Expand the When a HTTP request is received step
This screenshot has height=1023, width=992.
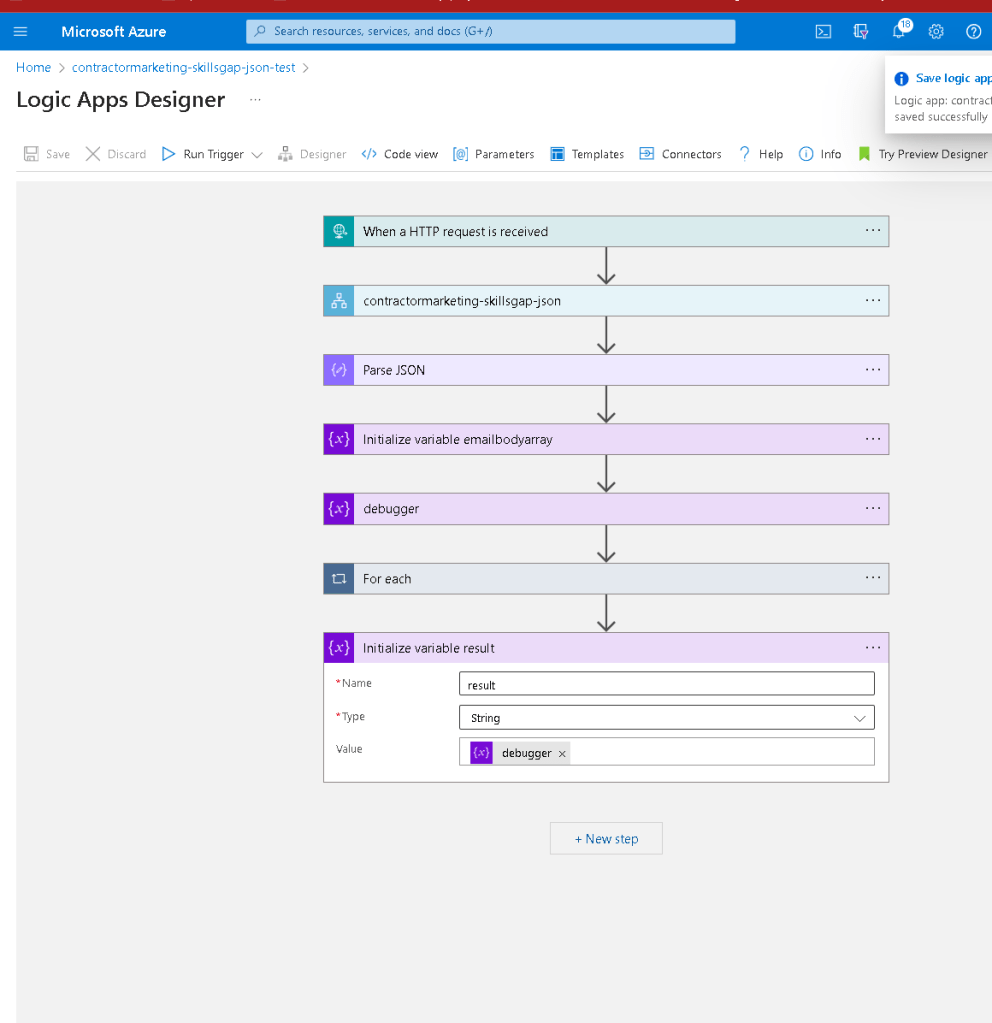[x=606, y=231]
